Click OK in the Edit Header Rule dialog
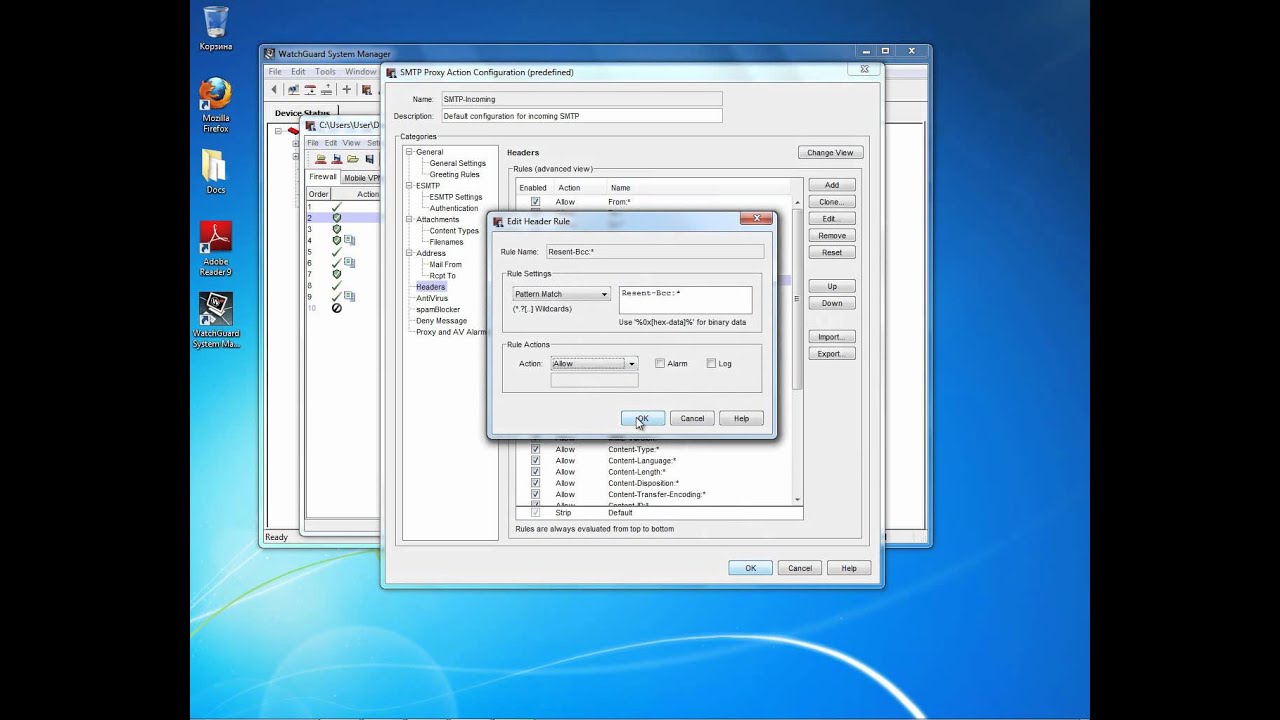Viewport: 1280px width, 720px height. pyautogui.click(x=642, y=418)
